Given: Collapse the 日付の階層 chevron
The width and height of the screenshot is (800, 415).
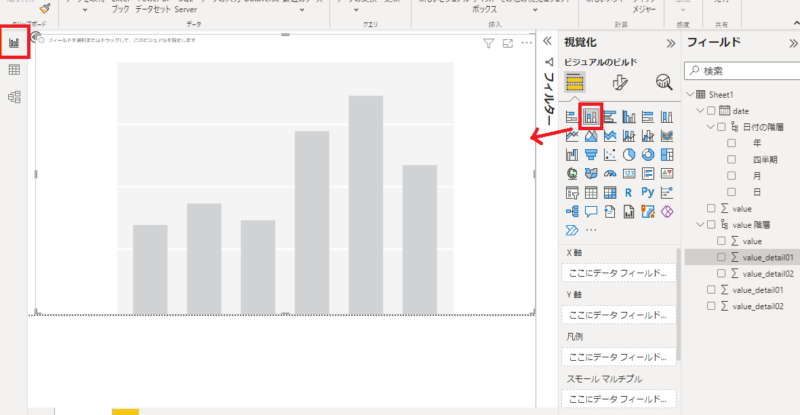Looking at the screenshot, I should click(x=711, y=127).
